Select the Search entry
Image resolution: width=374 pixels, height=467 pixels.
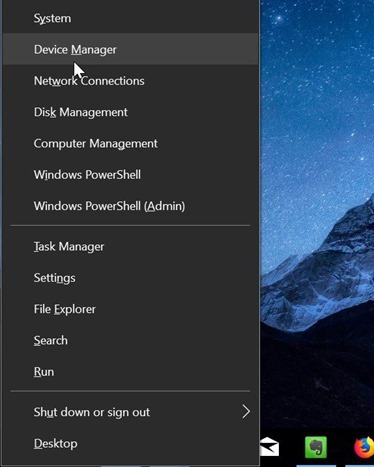click(x=131, y=340)
